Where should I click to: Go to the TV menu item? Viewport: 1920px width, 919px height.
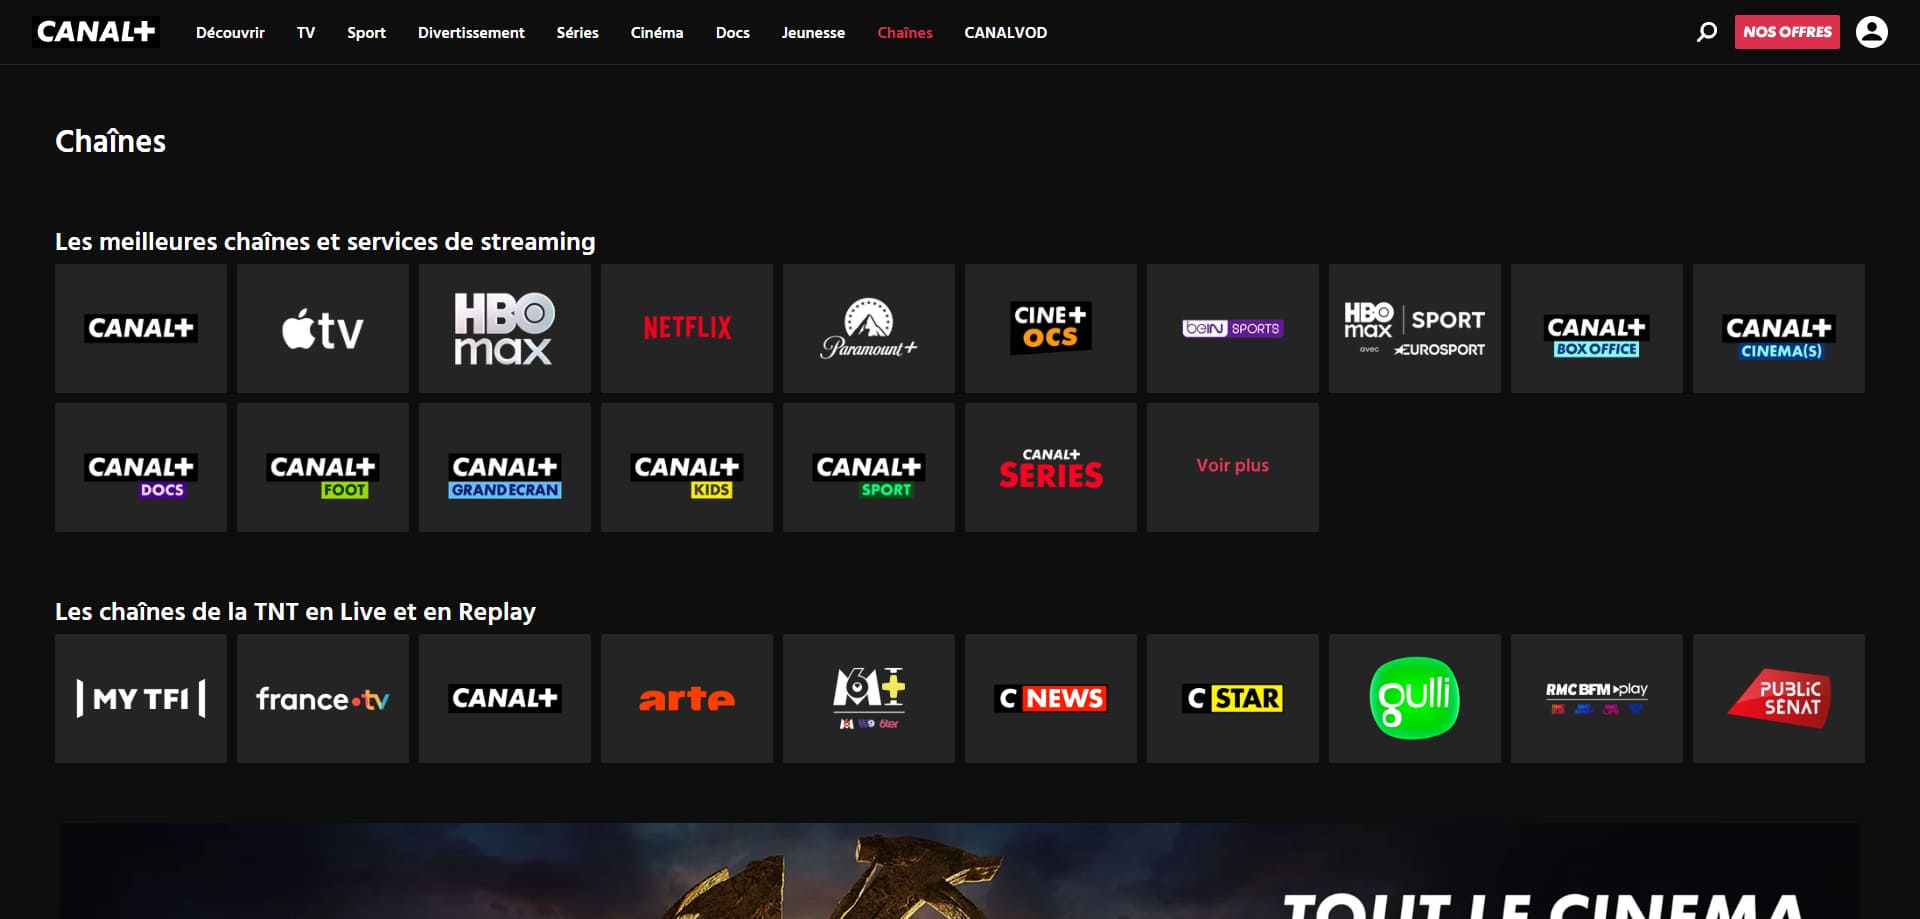[x=306, y=33]
